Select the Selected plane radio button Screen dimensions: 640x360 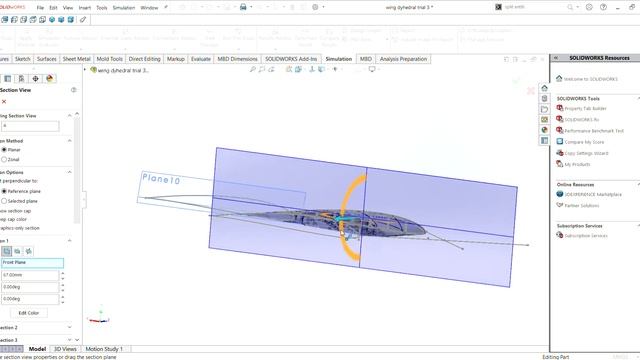4,201
